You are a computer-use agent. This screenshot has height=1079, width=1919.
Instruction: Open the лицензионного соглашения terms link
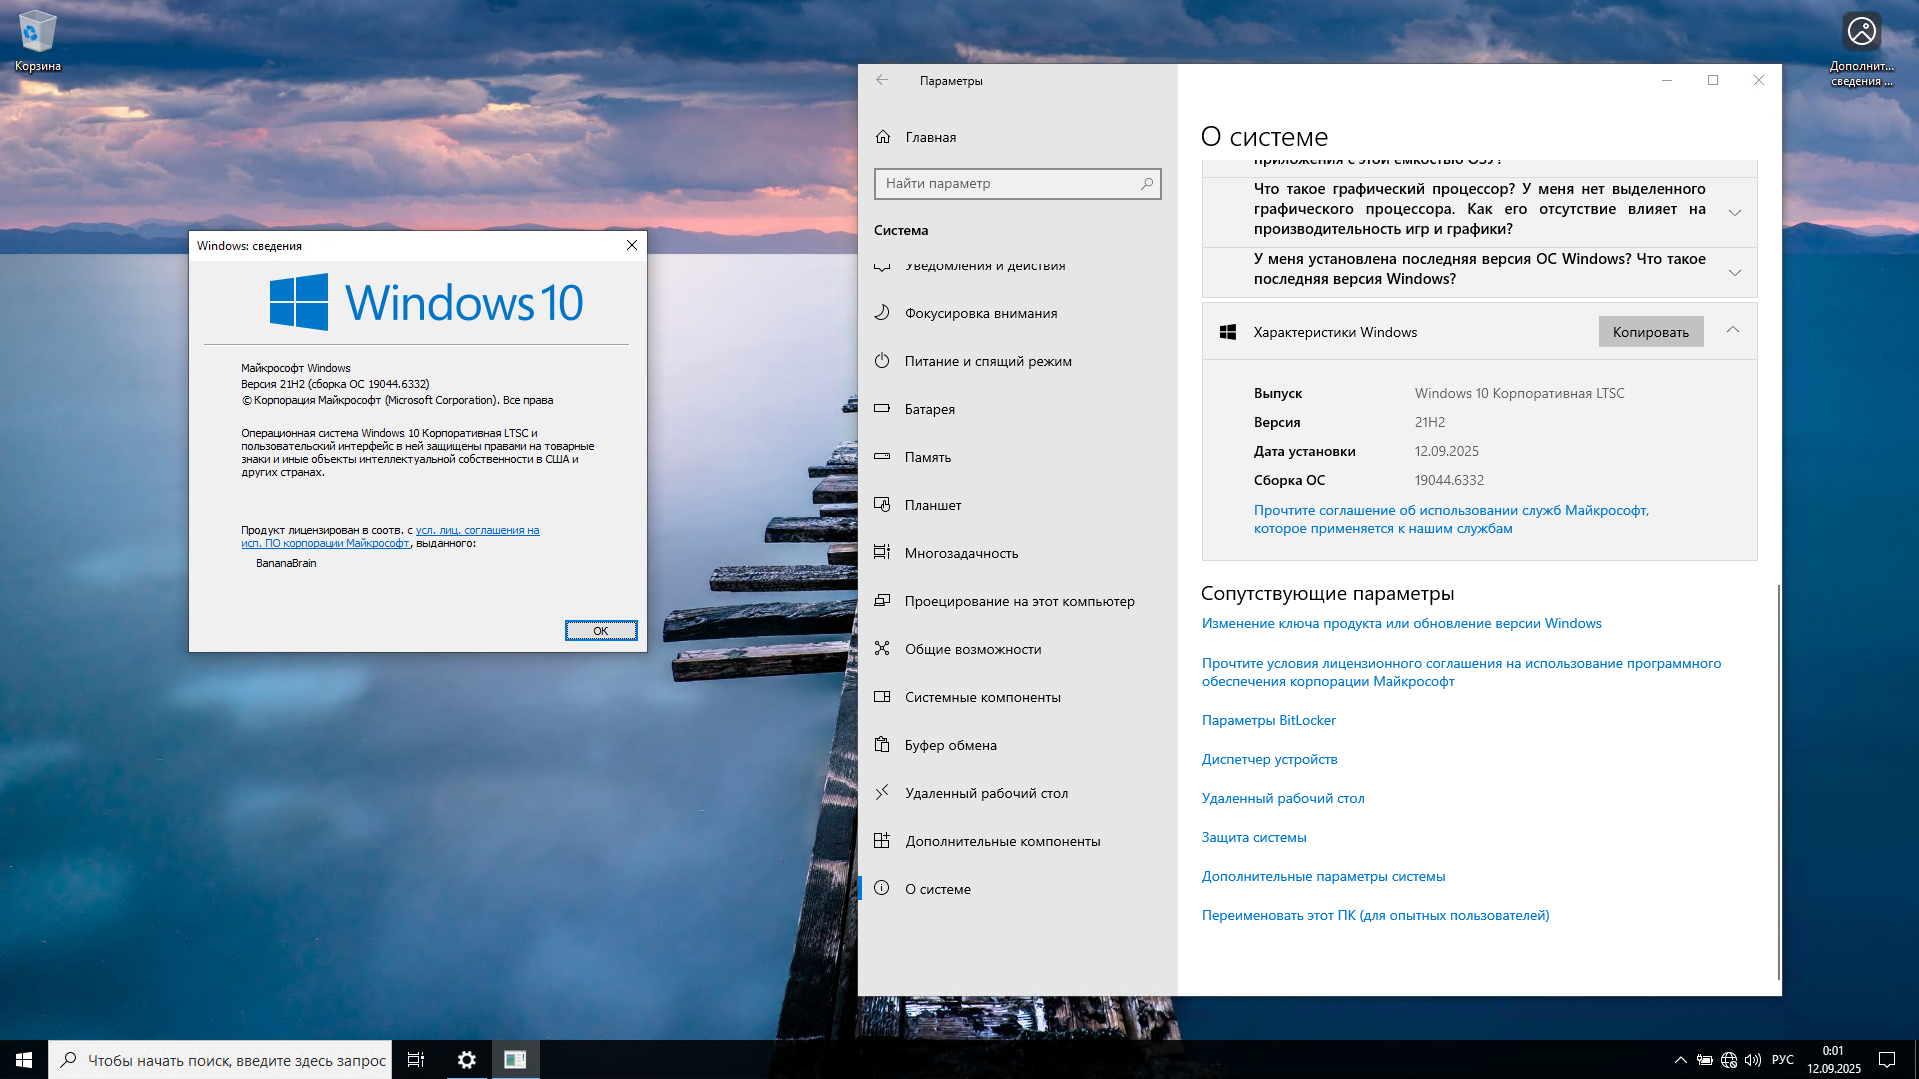tap(1461, 672)
